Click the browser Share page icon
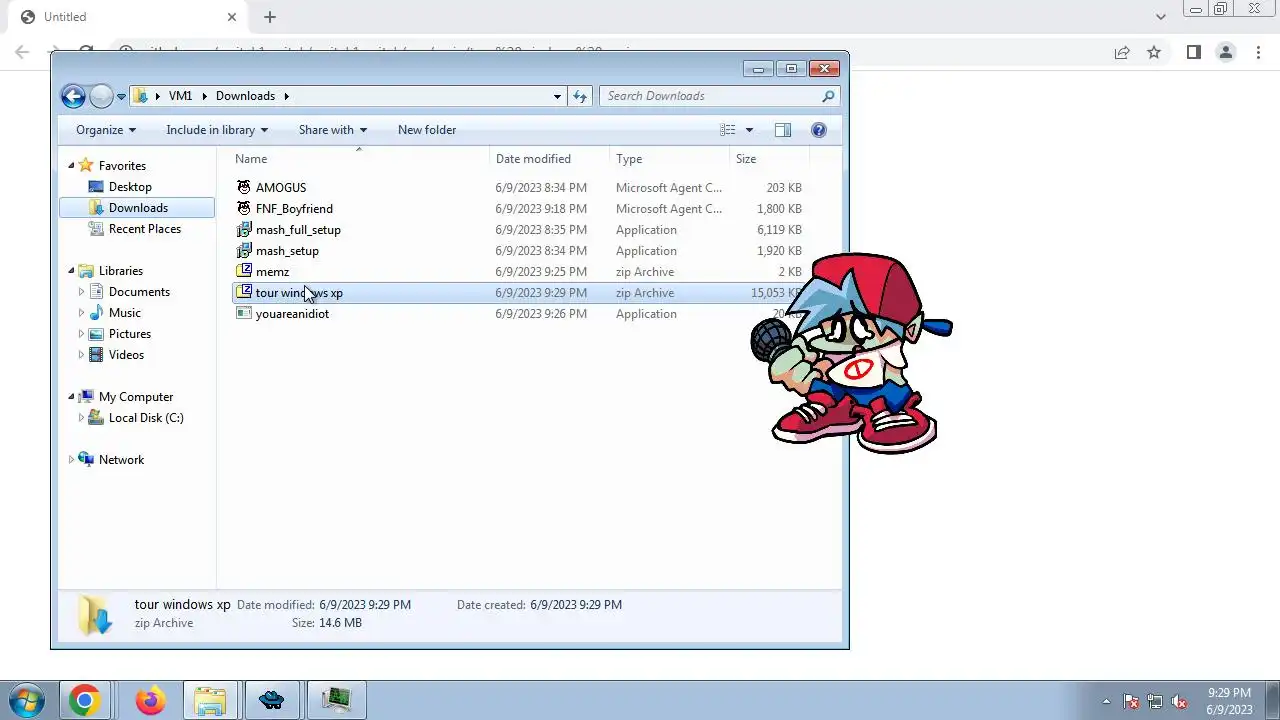The height and width of the screenshot is (720, 1280). point(1122,52)
